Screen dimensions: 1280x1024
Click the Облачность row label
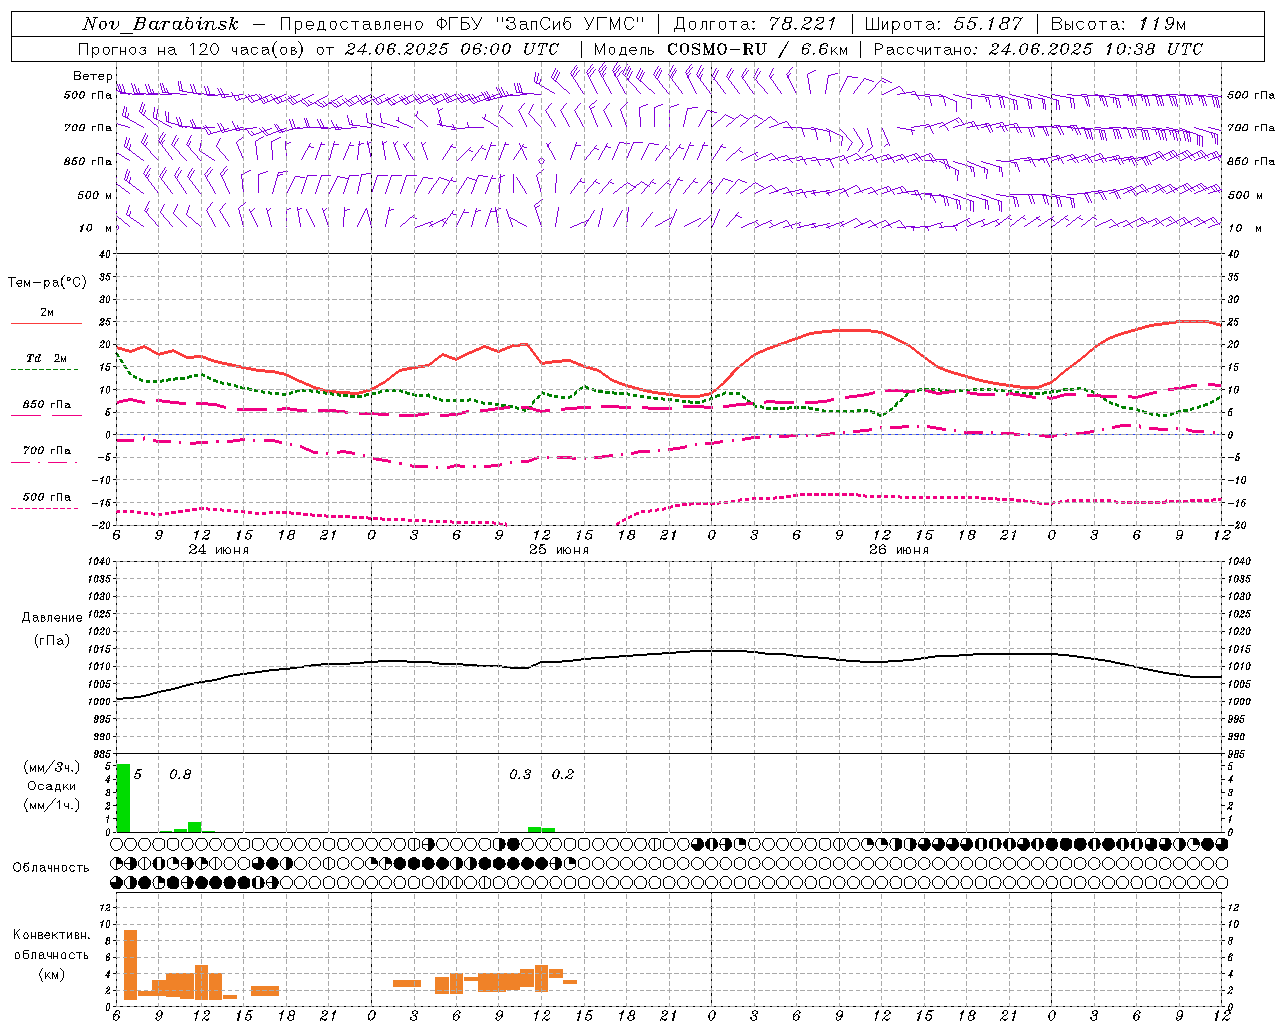point(51,867)
